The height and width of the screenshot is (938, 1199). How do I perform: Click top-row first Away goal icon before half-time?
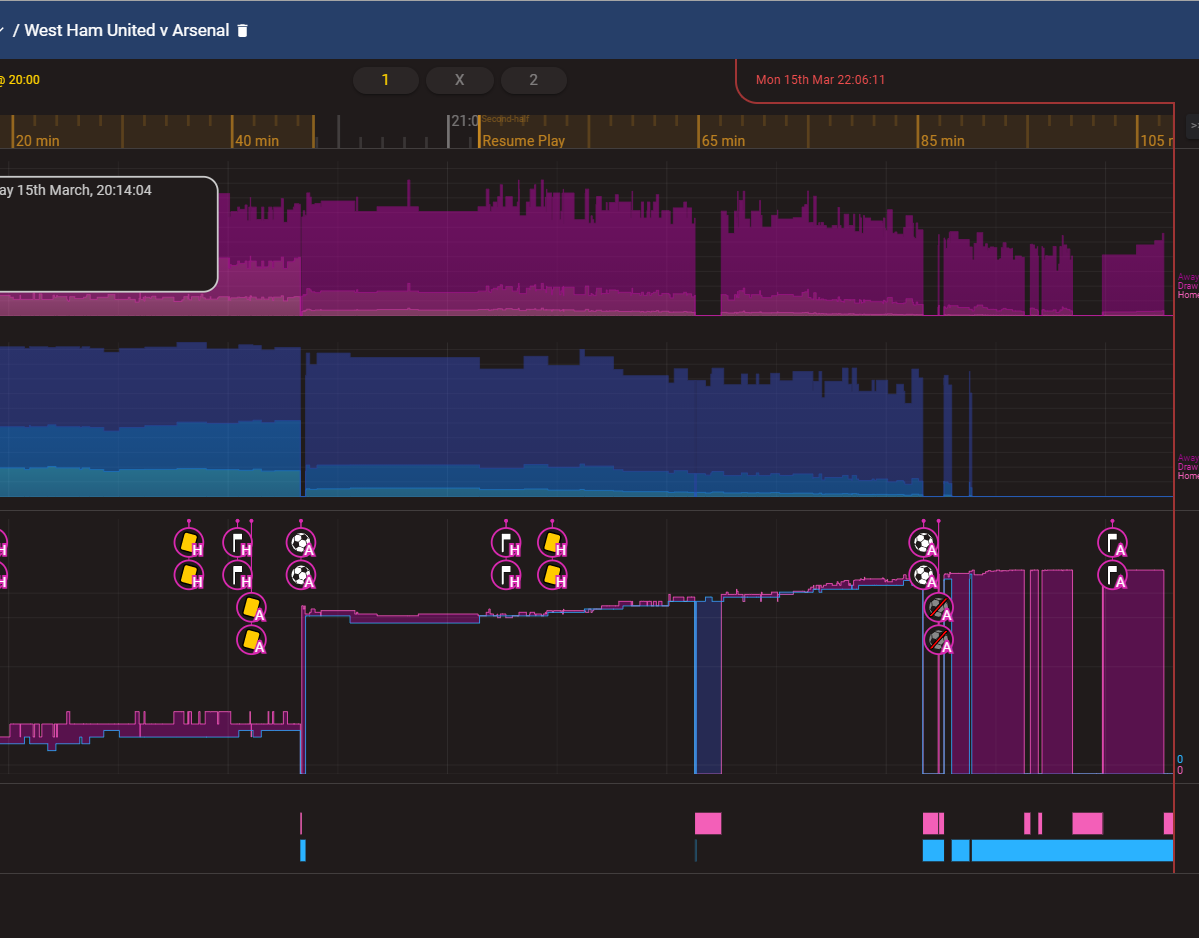301,543
